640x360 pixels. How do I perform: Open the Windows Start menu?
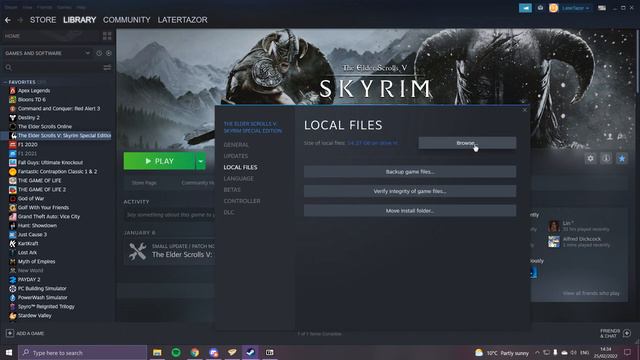tap(9, 352)
